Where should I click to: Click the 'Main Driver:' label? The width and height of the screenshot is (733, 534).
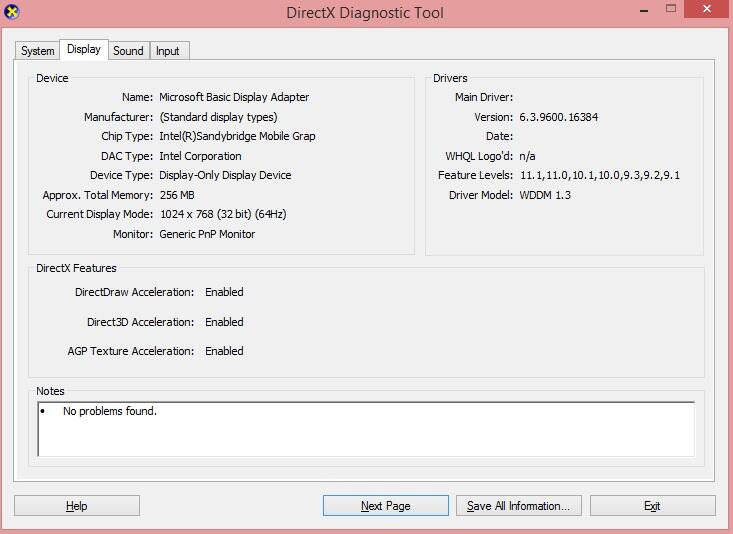[484, 97]
